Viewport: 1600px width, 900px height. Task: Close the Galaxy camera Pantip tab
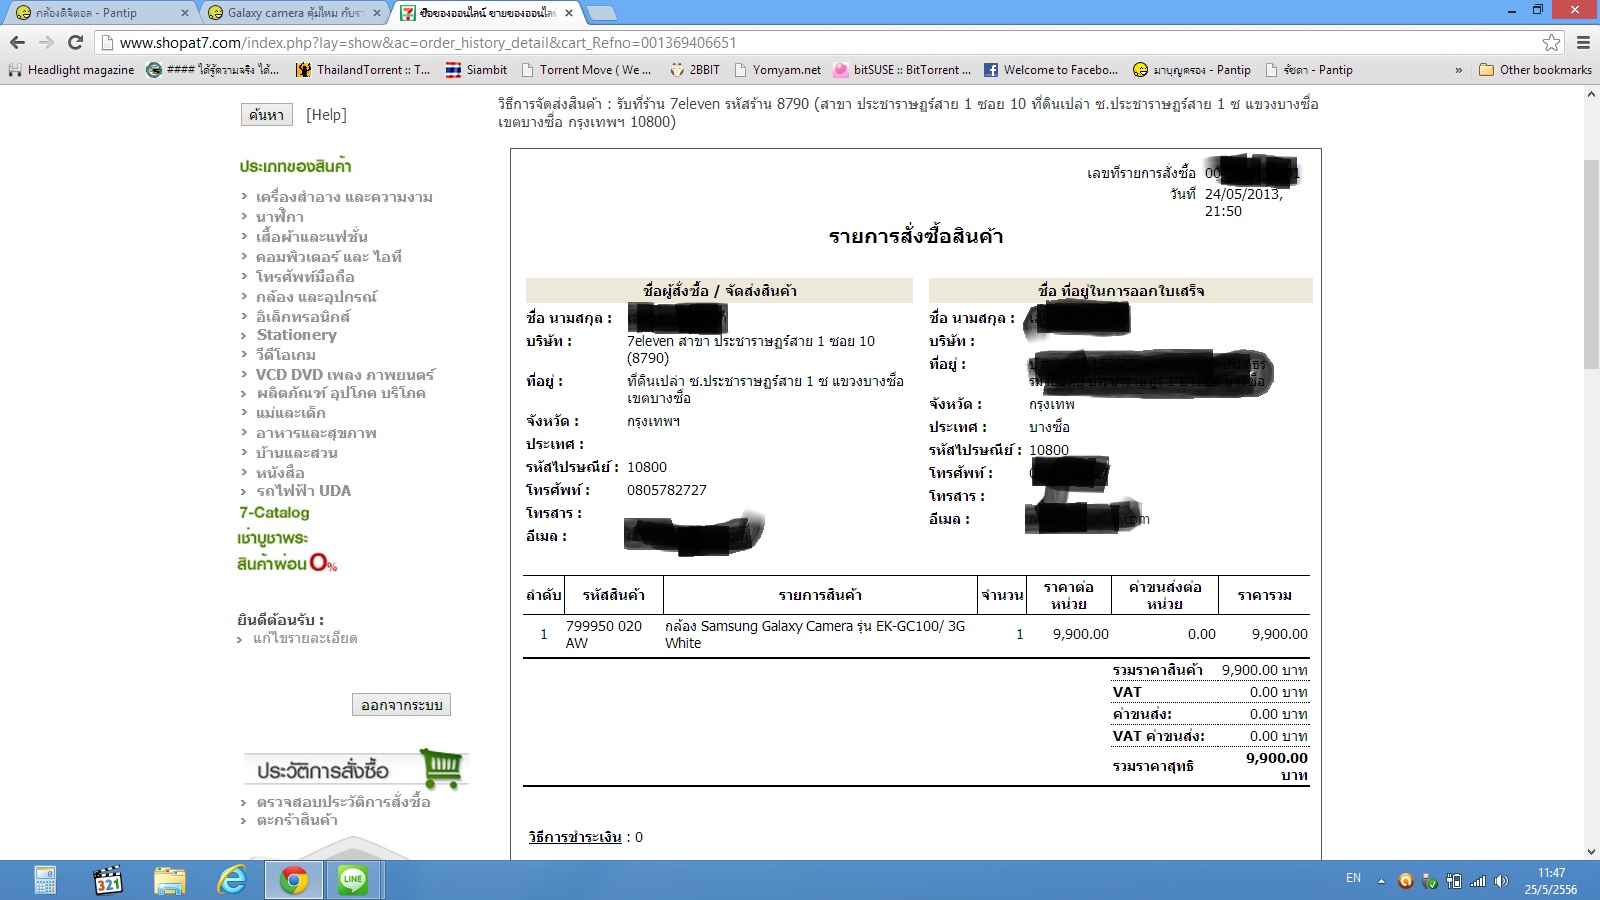tap(377, 13)
